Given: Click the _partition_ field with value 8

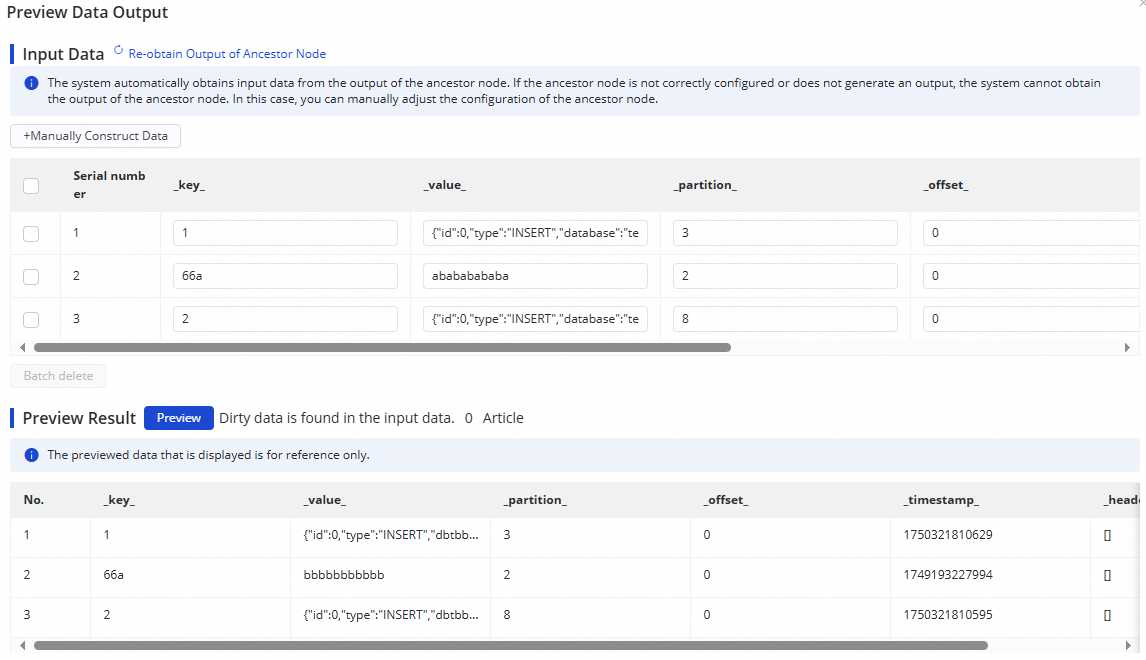Looking at the screenshot, I should (785, 319).
